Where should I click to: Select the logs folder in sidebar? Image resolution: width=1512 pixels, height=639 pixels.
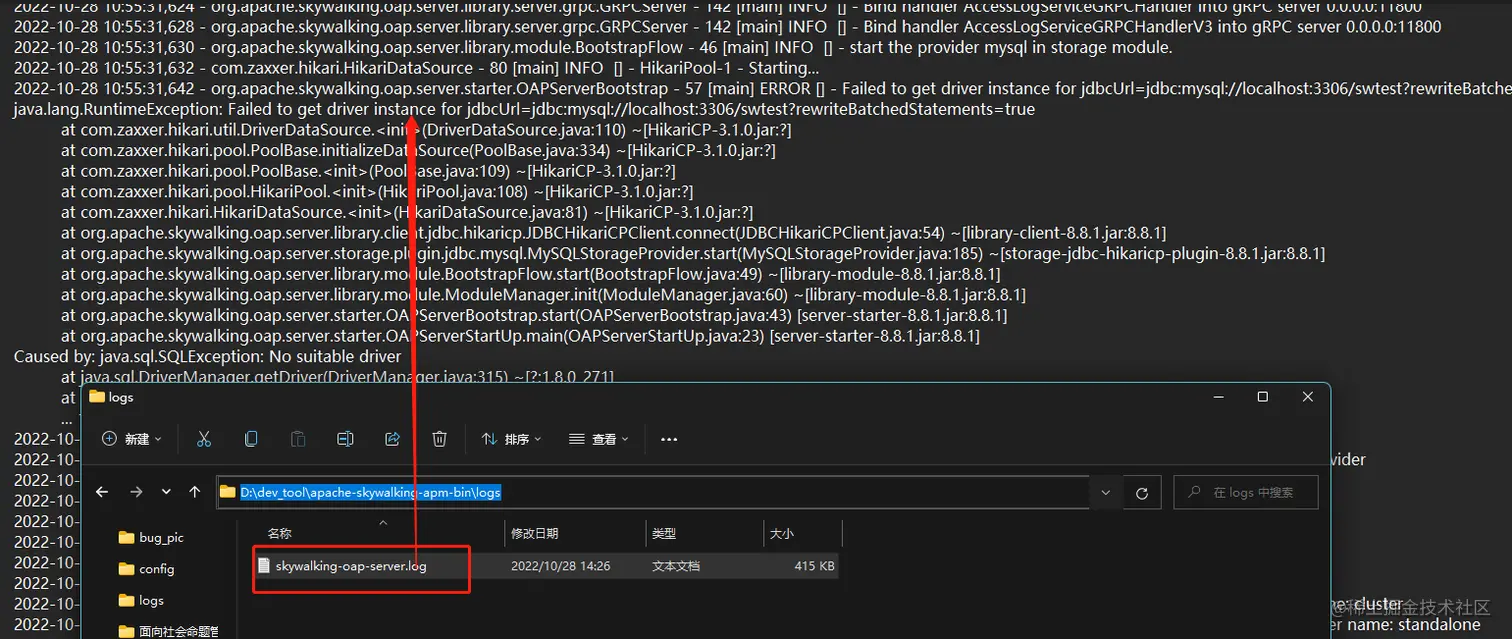tap(141, 600)
